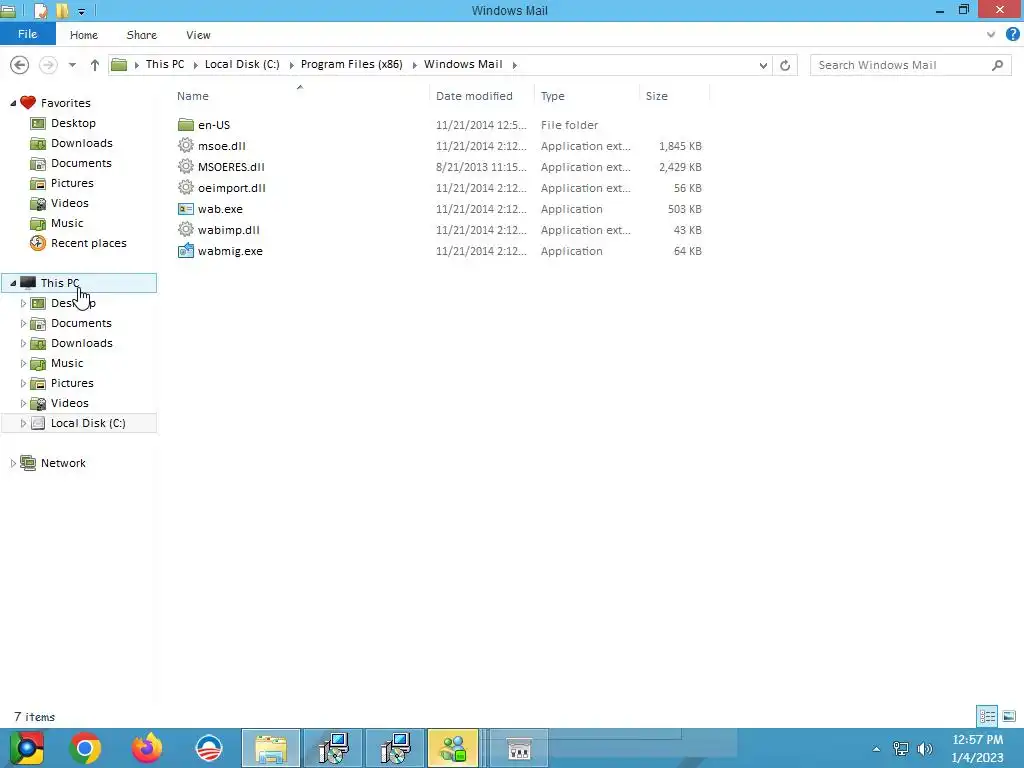The width and height of the screenshot is (1024, 768).
Task: Click the Network icon in navigation pane
Action: coord(27,463)
